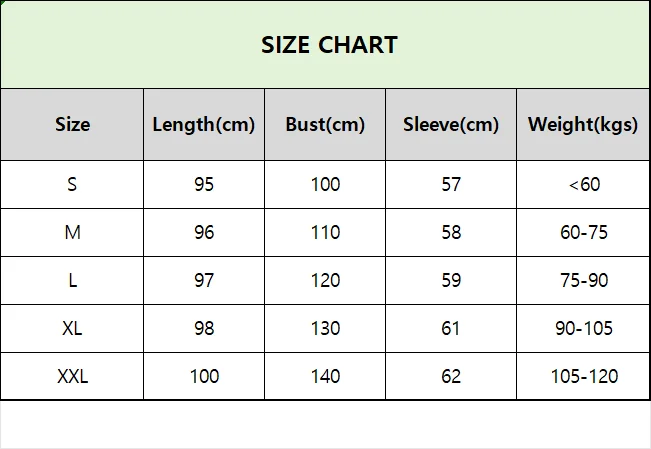Select the sleeve value 59
Viewport: 651px width, 449px height.
(x=451, y=280)
